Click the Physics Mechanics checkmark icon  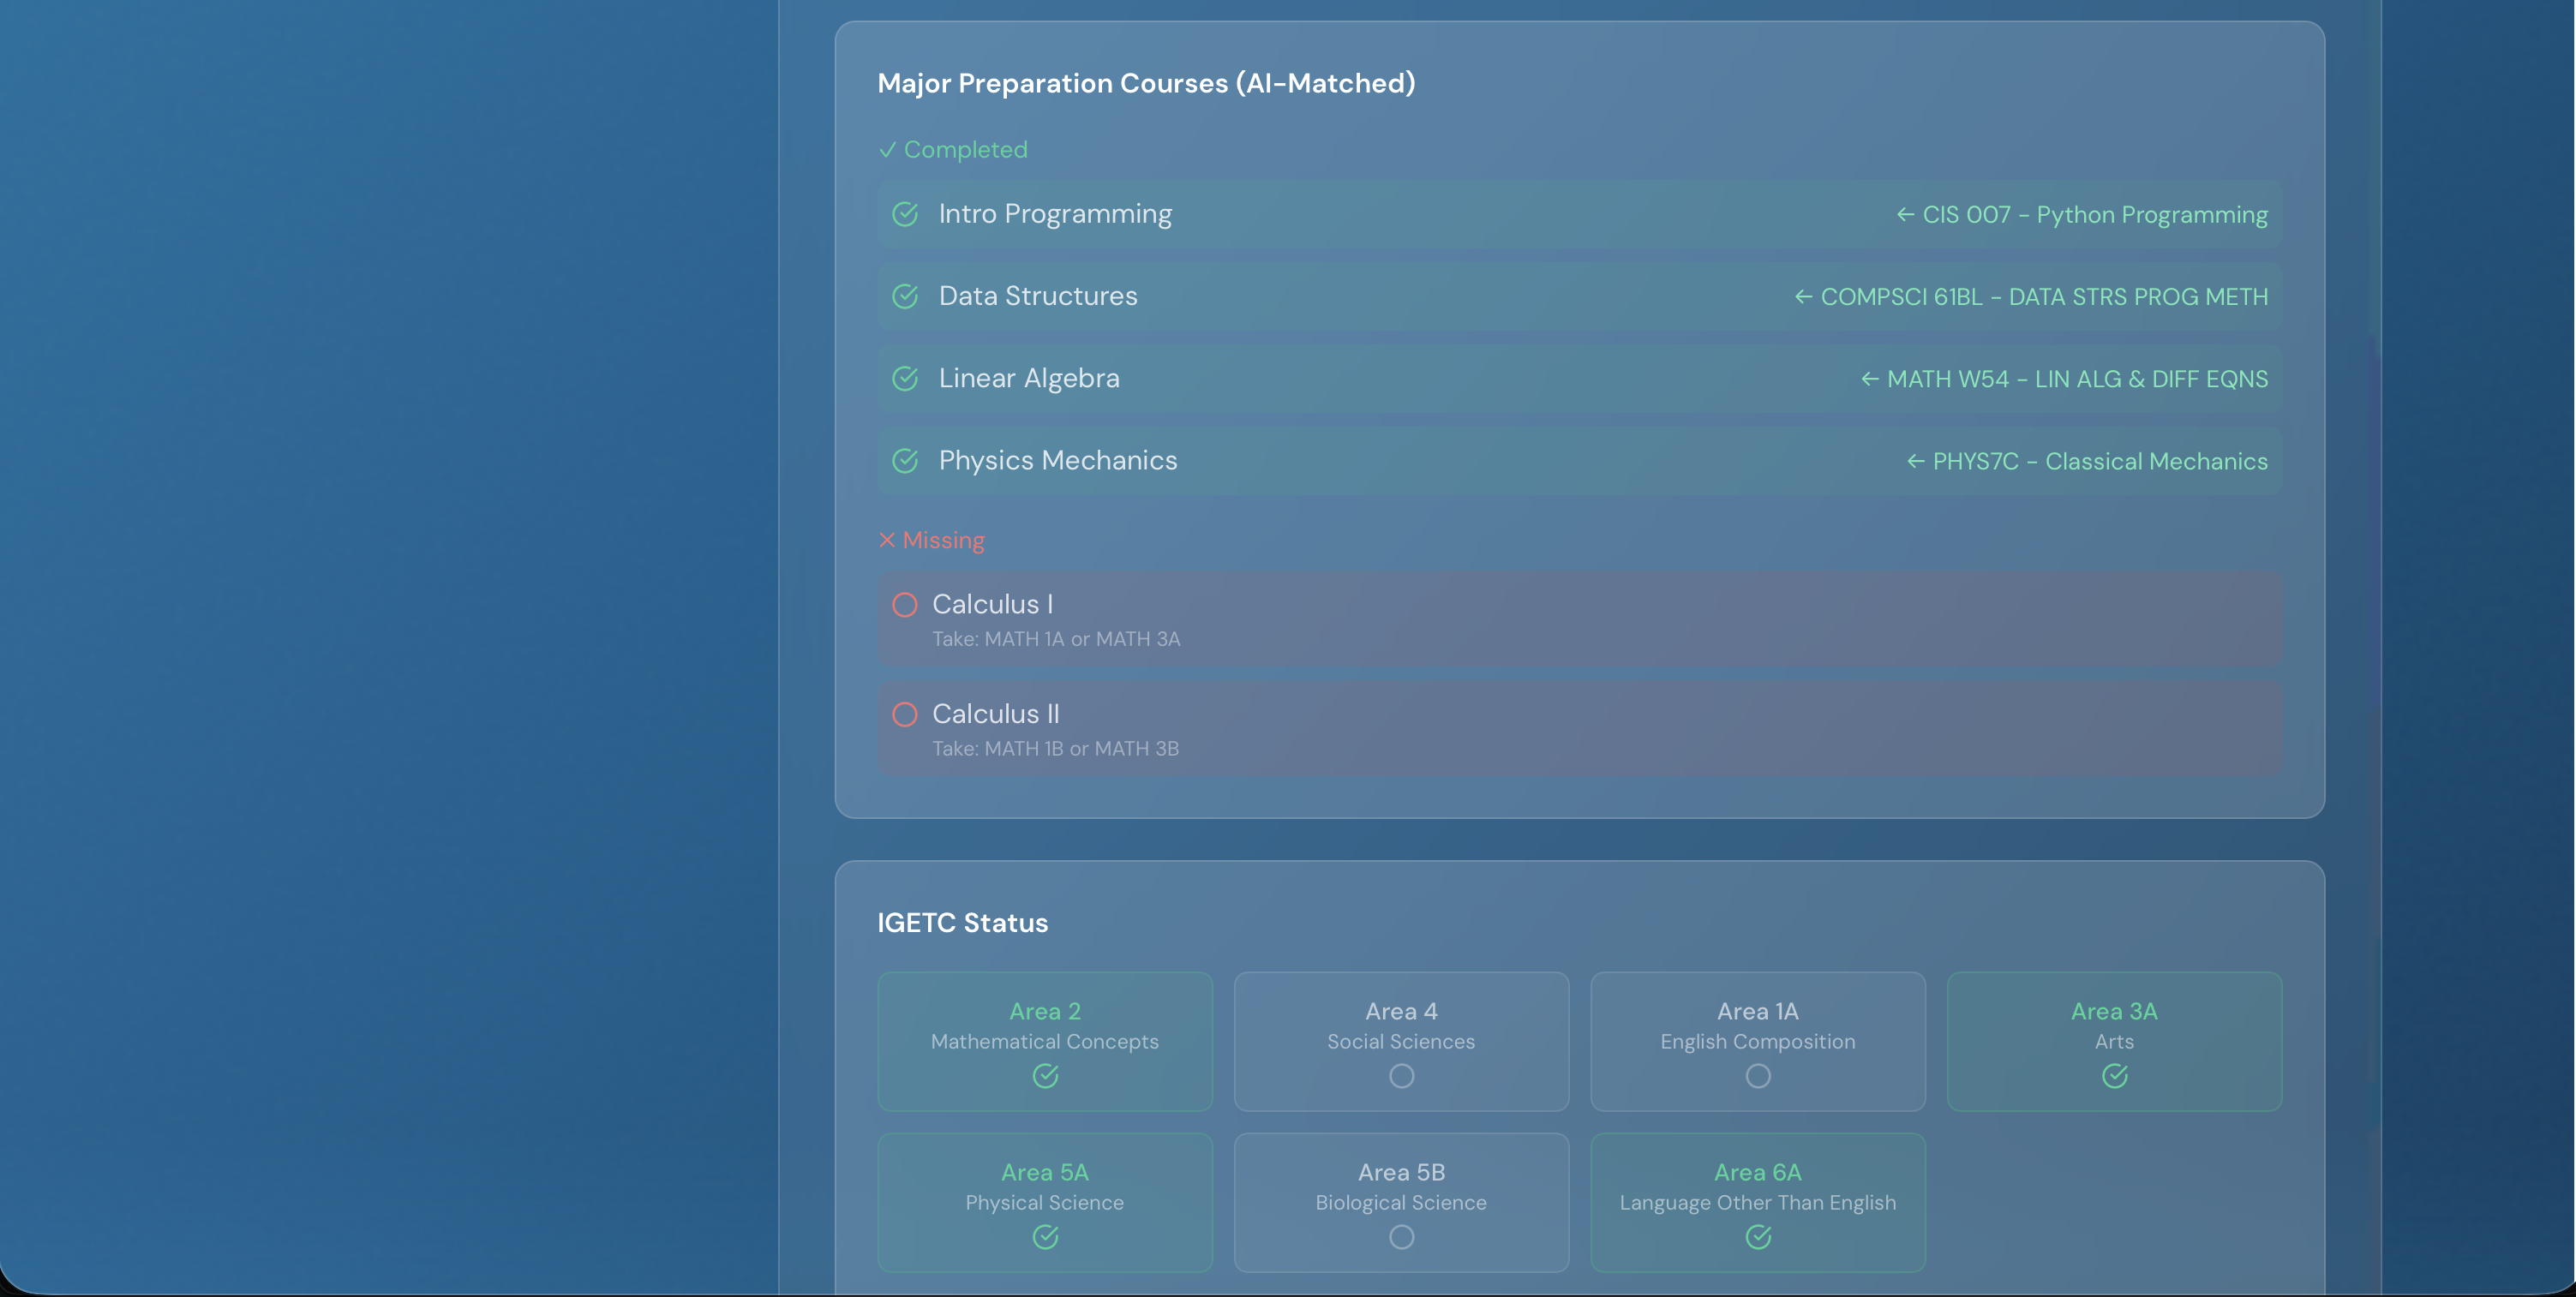[905, 460]
